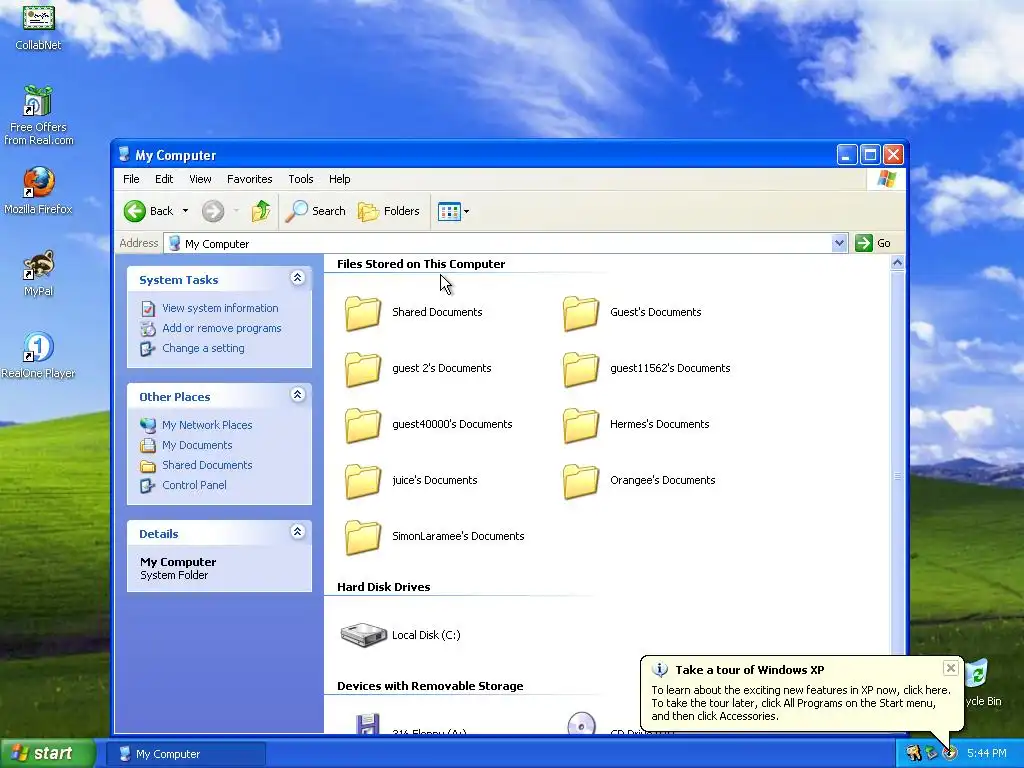Select SimonLaramee's Documents folder icon
This screenshot has height=768, width=1024.
[362, 537]
